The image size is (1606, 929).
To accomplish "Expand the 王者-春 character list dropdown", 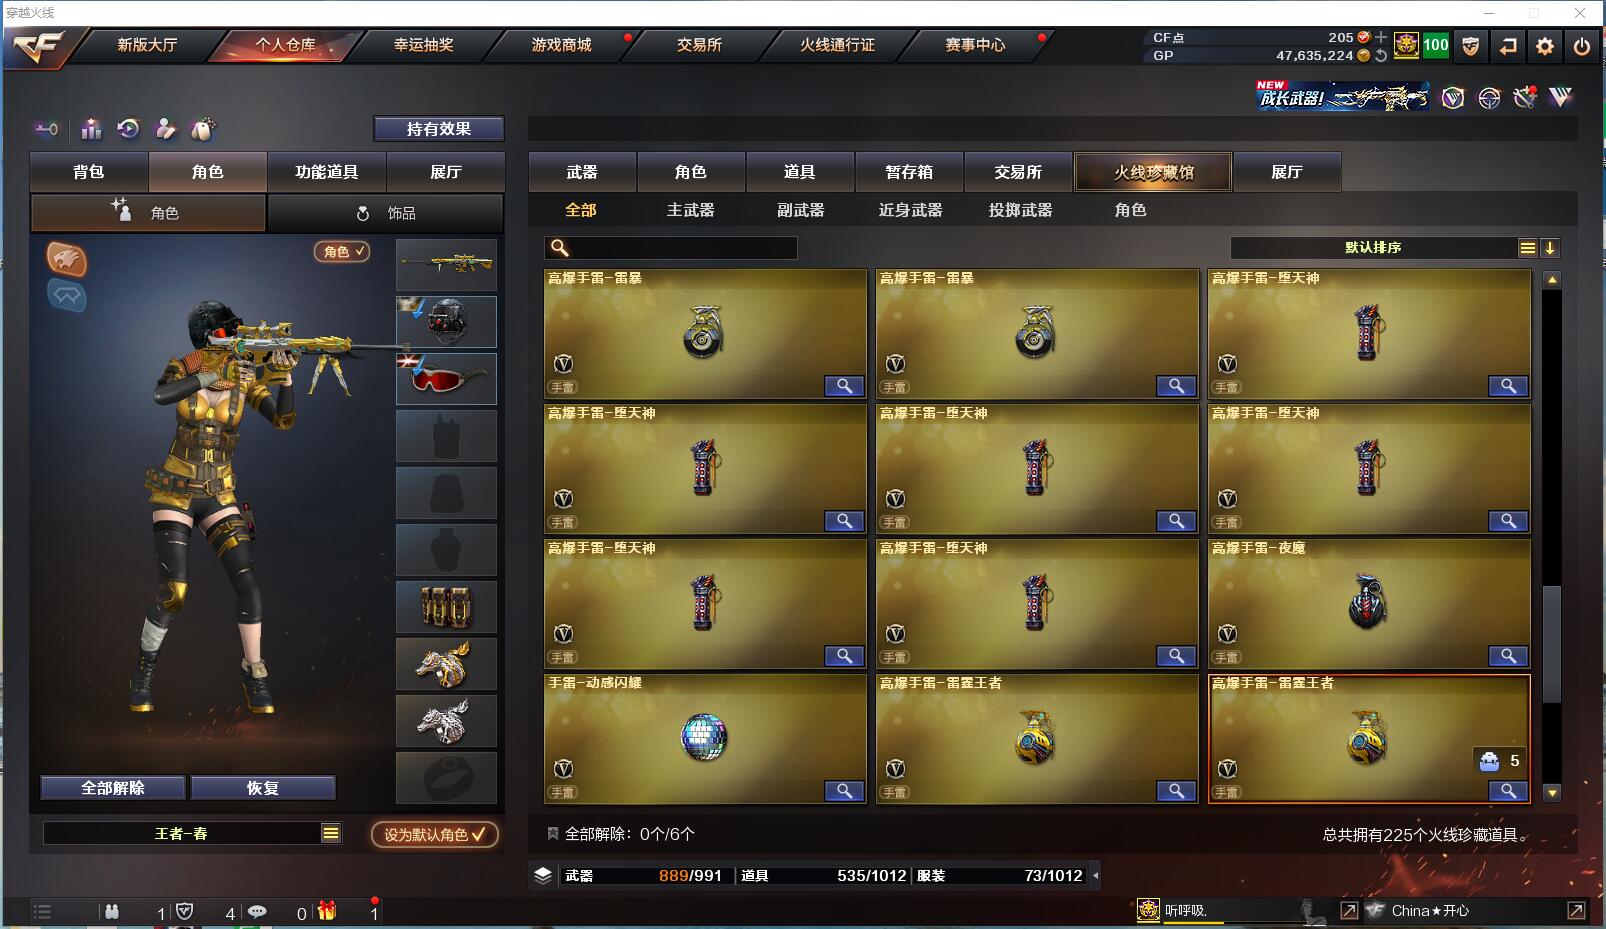I will [x=331, y=833].
